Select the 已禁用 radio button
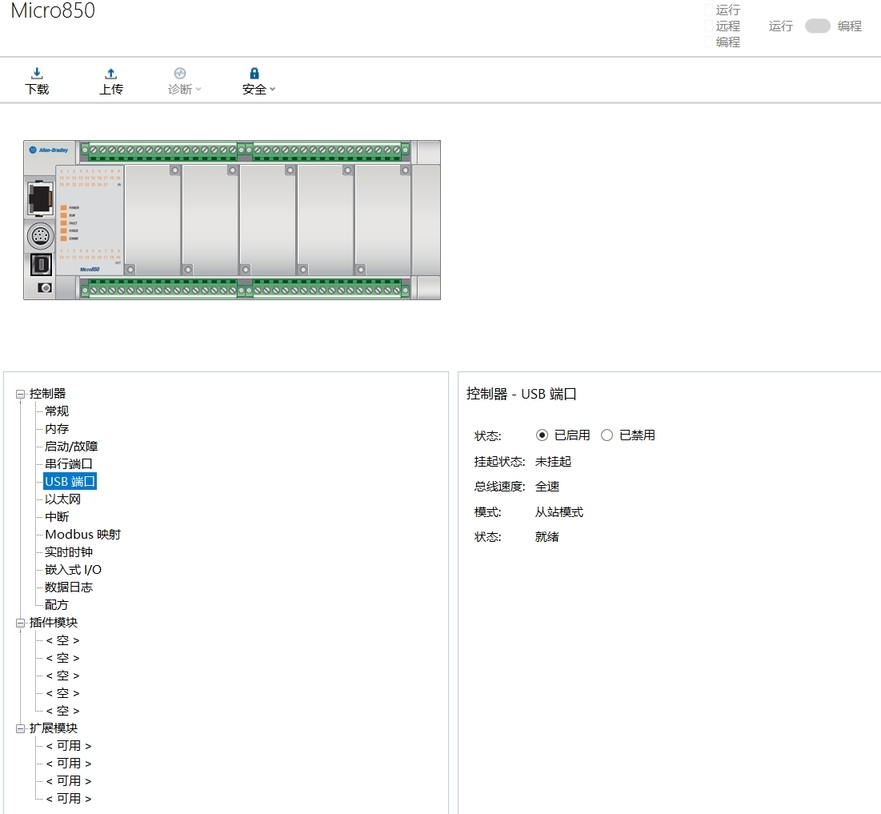The width and height of the screenshot is (881, 814). (607, 435)
